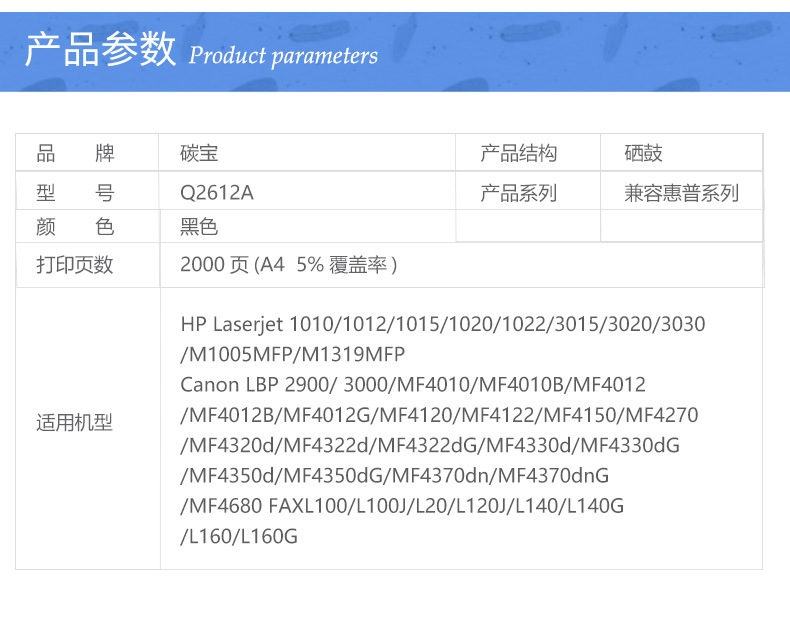Click the '/MF4012B/MF4012G/MF4120' line
Viewport: 790px width, 617px height.
[439, 415]
